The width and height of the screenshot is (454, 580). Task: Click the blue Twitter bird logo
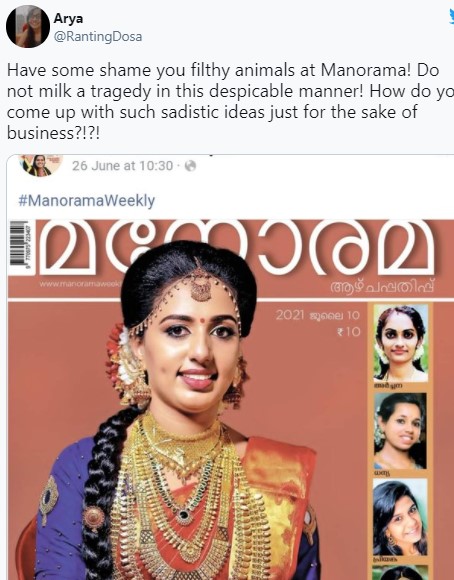pyautogui.click(x=451, y=17)
